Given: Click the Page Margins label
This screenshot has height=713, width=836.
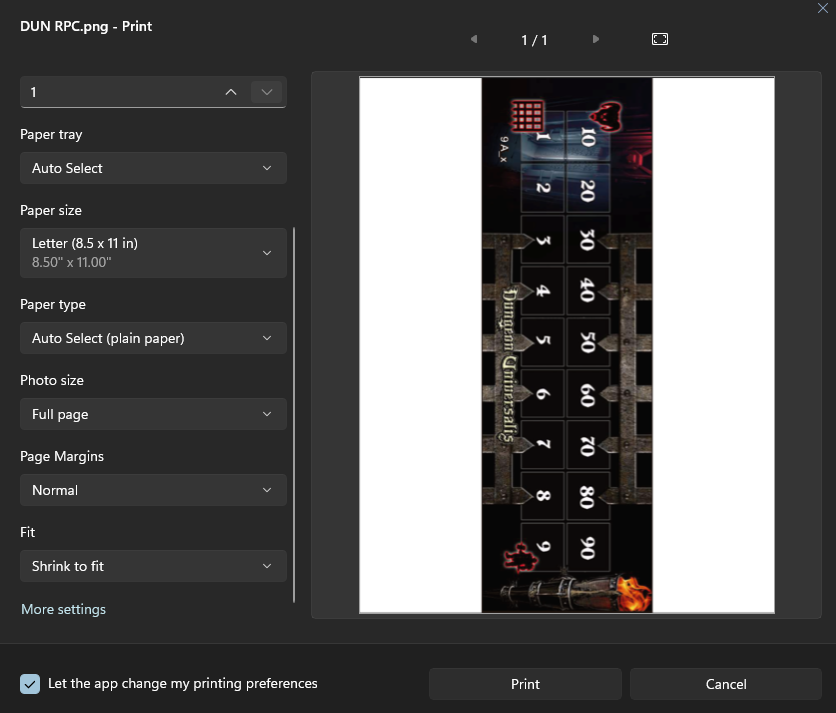Looking at the screenshot, I should pos(62,456).
